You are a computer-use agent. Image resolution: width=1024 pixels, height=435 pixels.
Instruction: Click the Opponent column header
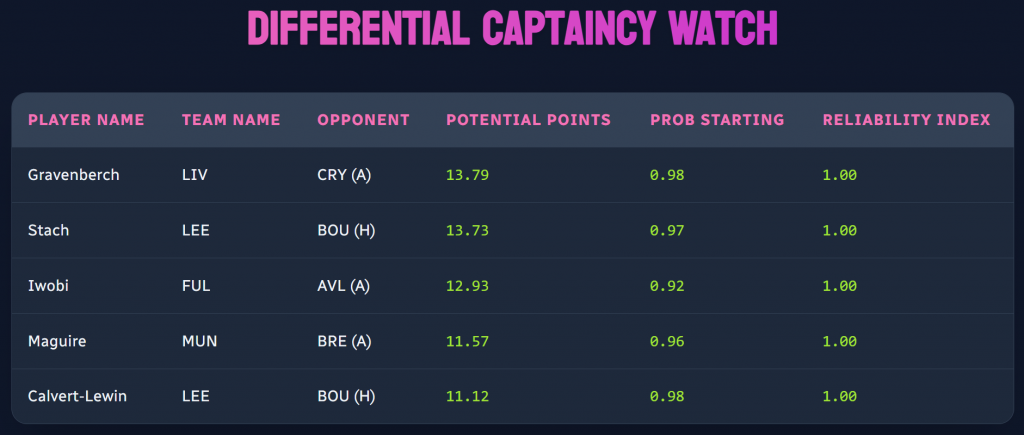click(x=363, y=120)
